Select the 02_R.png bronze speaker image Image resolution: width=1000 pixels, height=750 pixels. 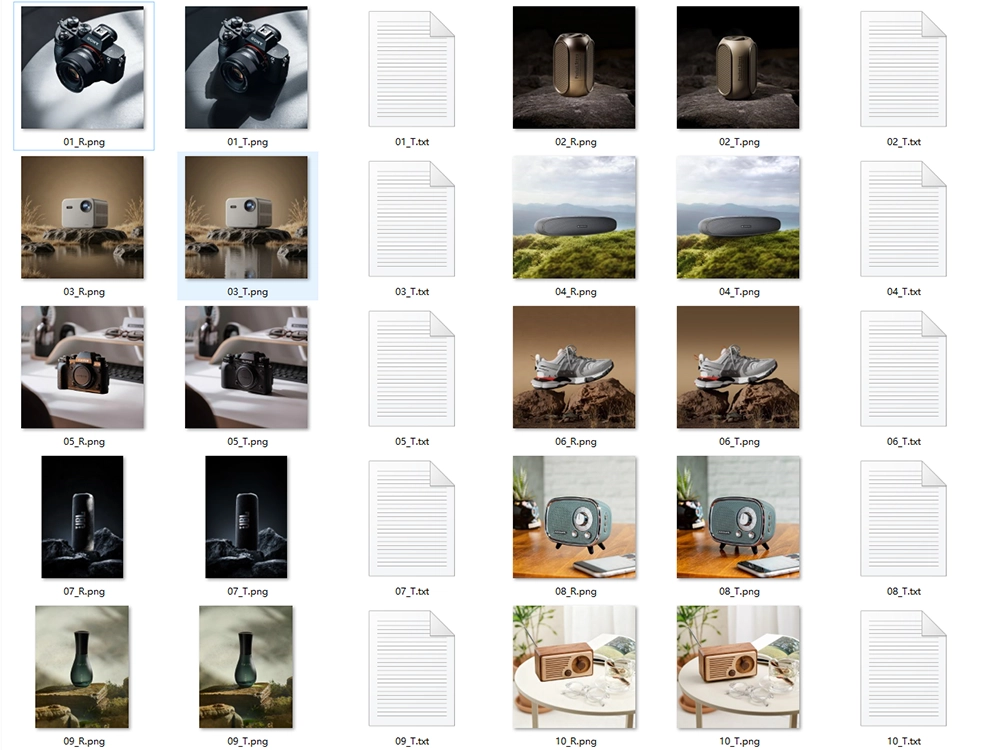[x=574, y=67]
